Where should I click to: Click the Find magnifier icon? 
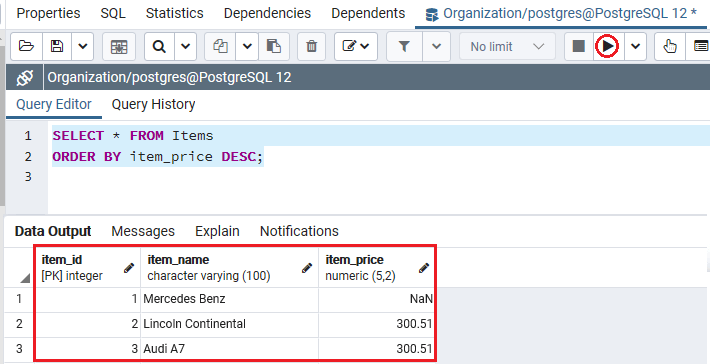click(159, 46)
